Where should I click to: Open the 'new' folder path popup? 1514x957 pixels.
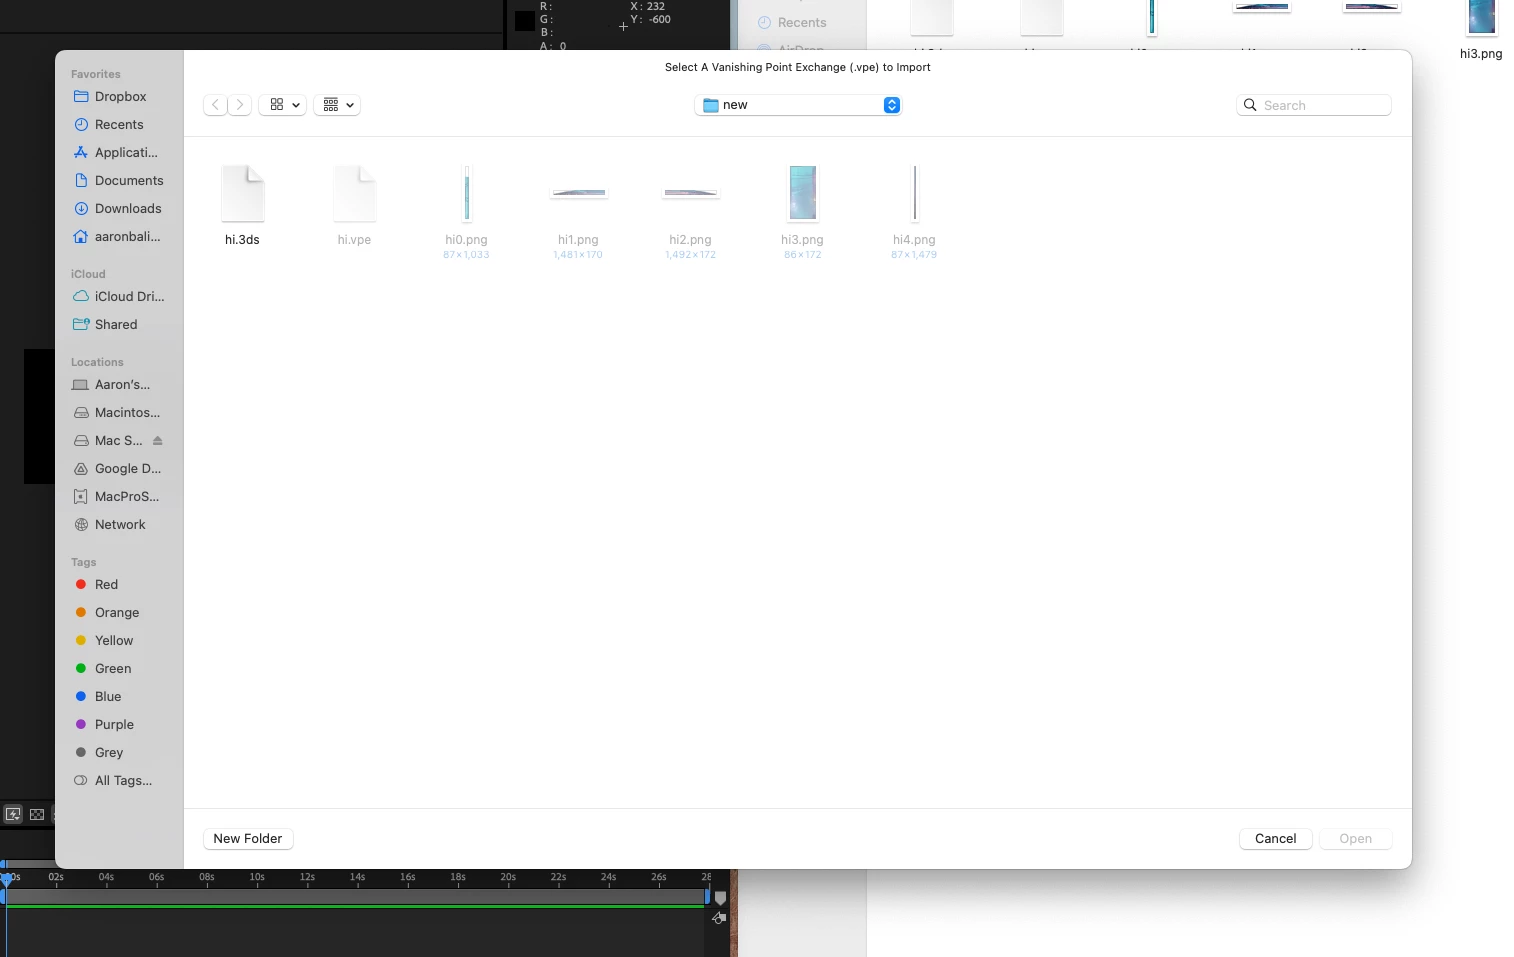click(x=798, y=105)
